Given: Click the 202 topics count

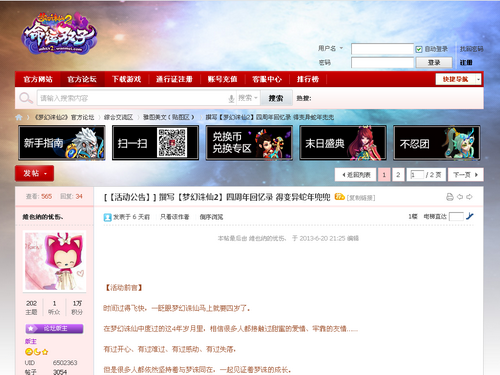Looking at the screenshot, I should 31,304.
